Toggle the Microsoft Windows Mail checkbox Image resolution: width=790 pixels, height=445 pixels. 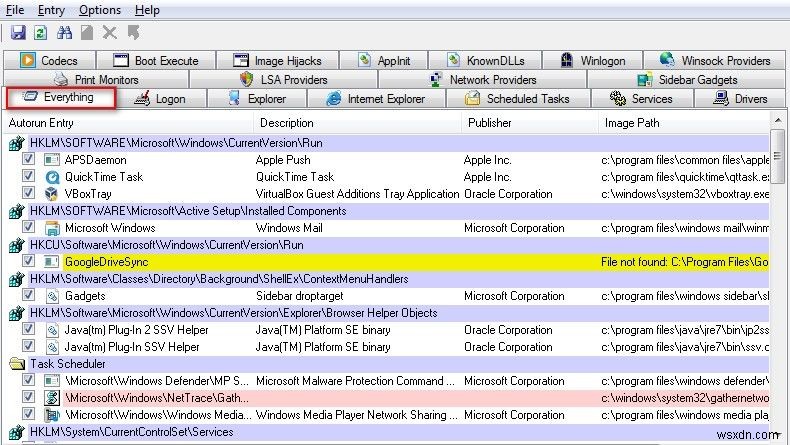tap(28, 227)
